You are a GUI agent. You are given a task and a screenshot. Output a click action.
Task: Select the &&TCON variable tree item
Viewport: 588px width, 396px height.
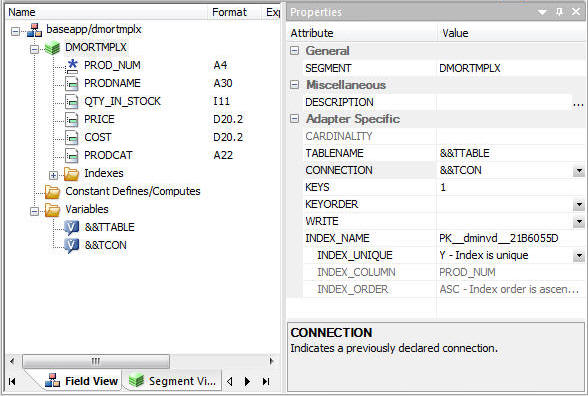[106, 245]
